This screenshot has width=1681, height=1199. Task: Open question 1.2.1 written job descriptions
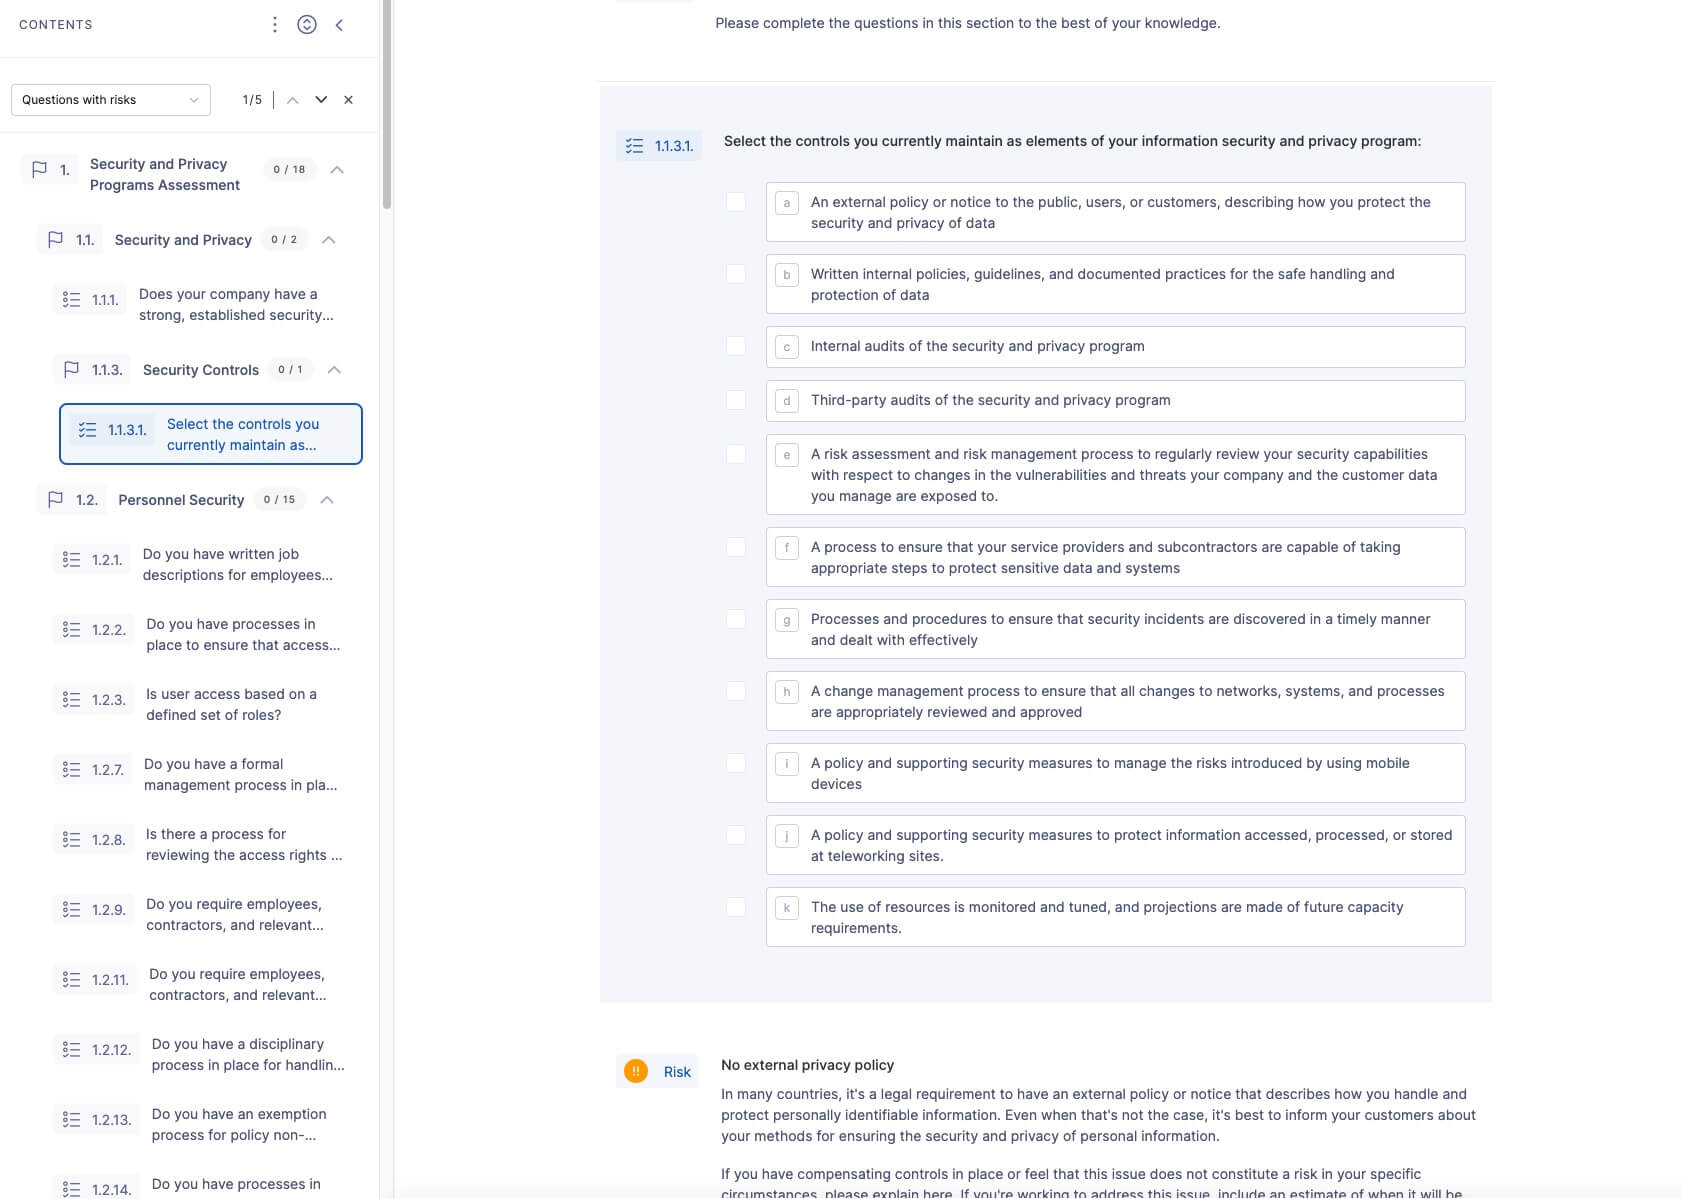coord(238,564)
